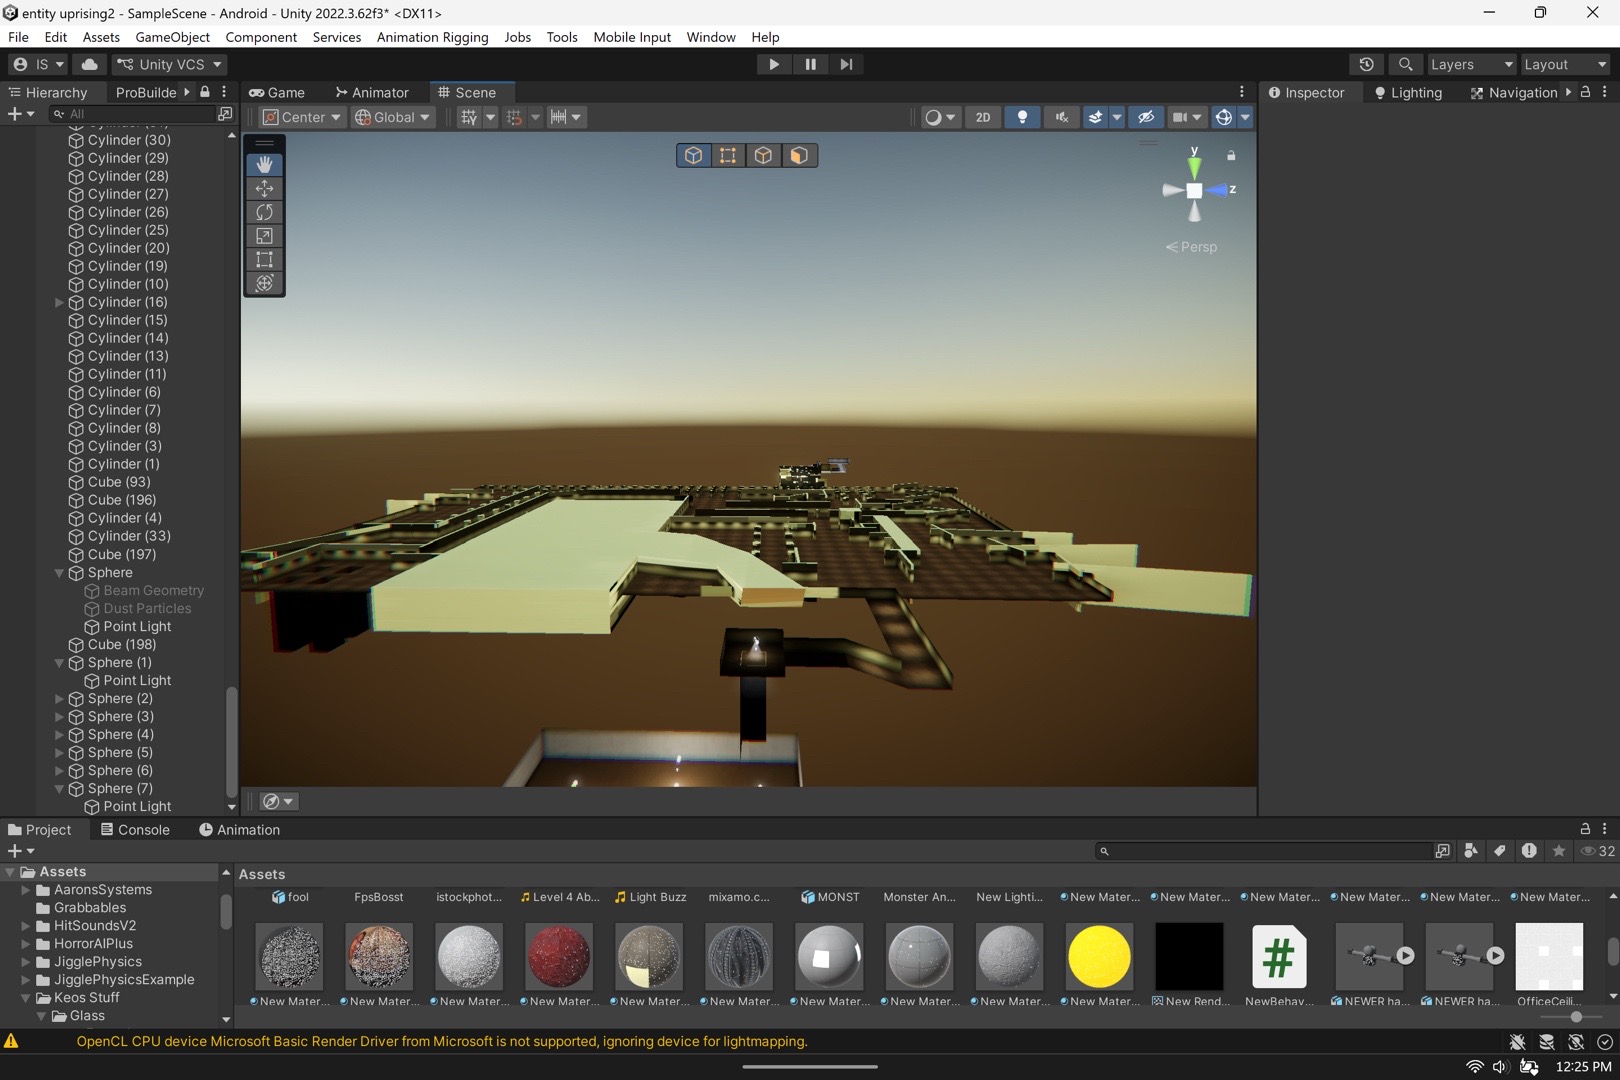Search by type icon in Project panel
Viewport: 1620px width, 1080px height.
[x=1470, y=851]
